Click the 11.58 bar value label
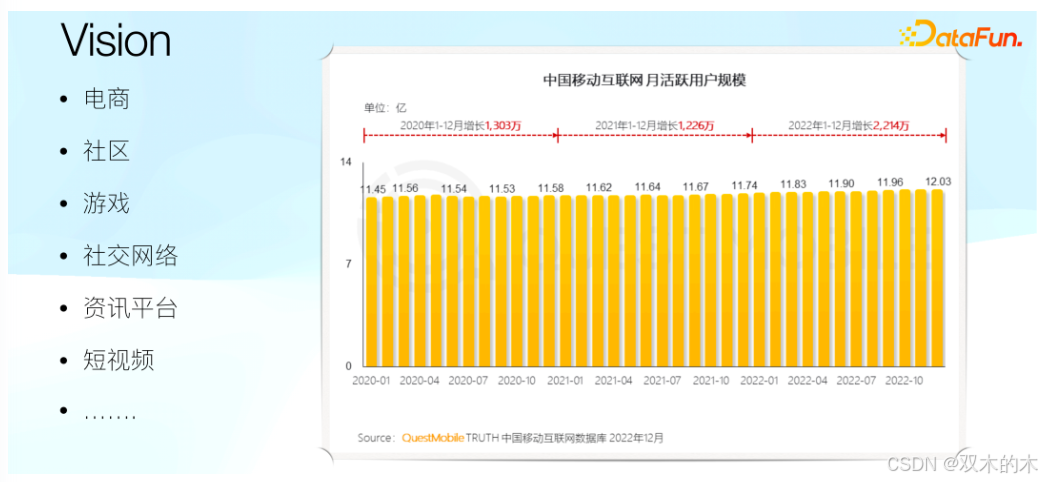 (552, 189)
